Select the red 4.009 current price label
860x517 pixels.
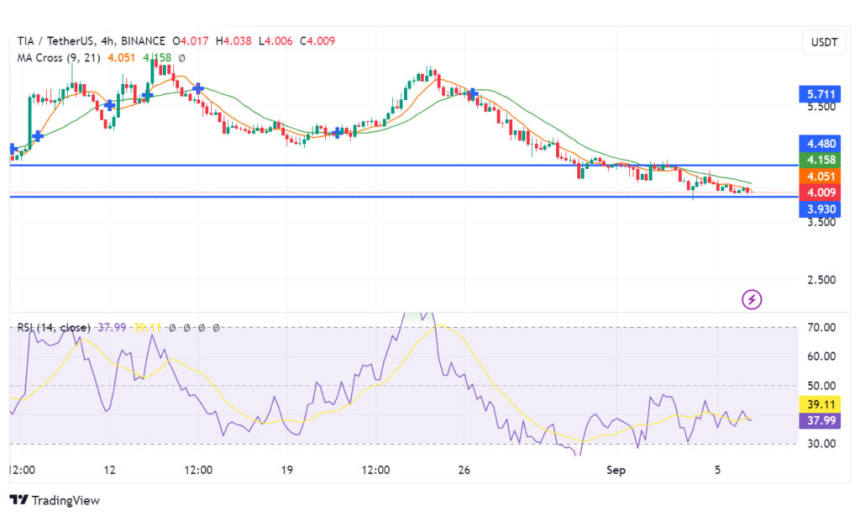click(822, 192)
